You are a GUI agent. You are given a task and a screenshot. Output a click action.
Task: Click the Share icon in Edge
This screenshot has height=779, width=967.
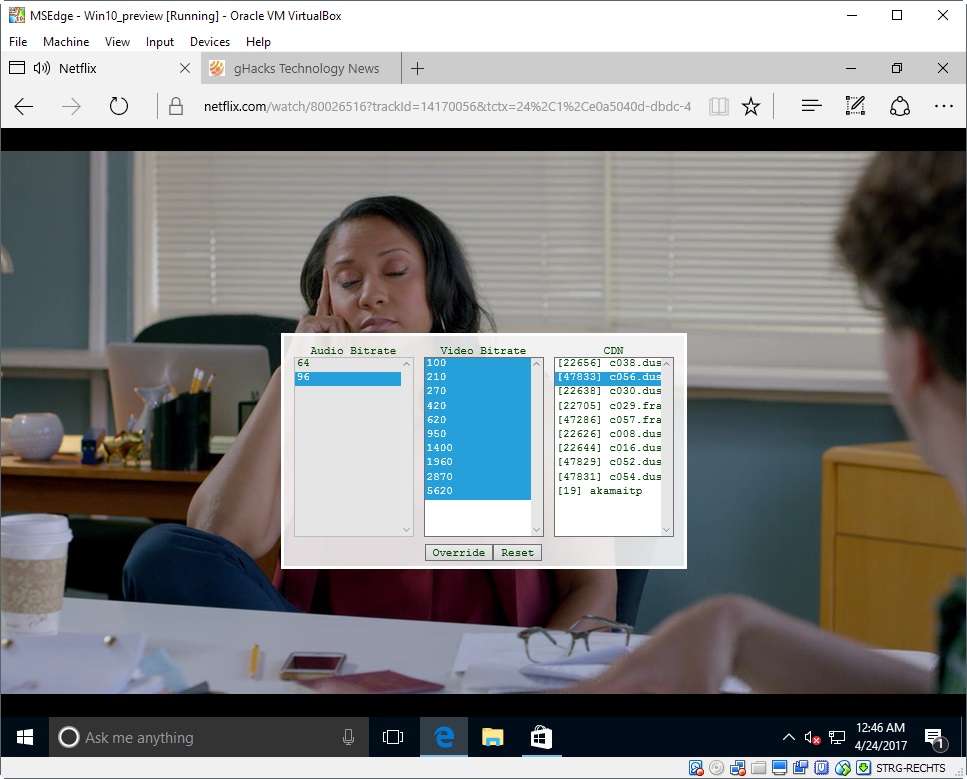coord(899,106)
